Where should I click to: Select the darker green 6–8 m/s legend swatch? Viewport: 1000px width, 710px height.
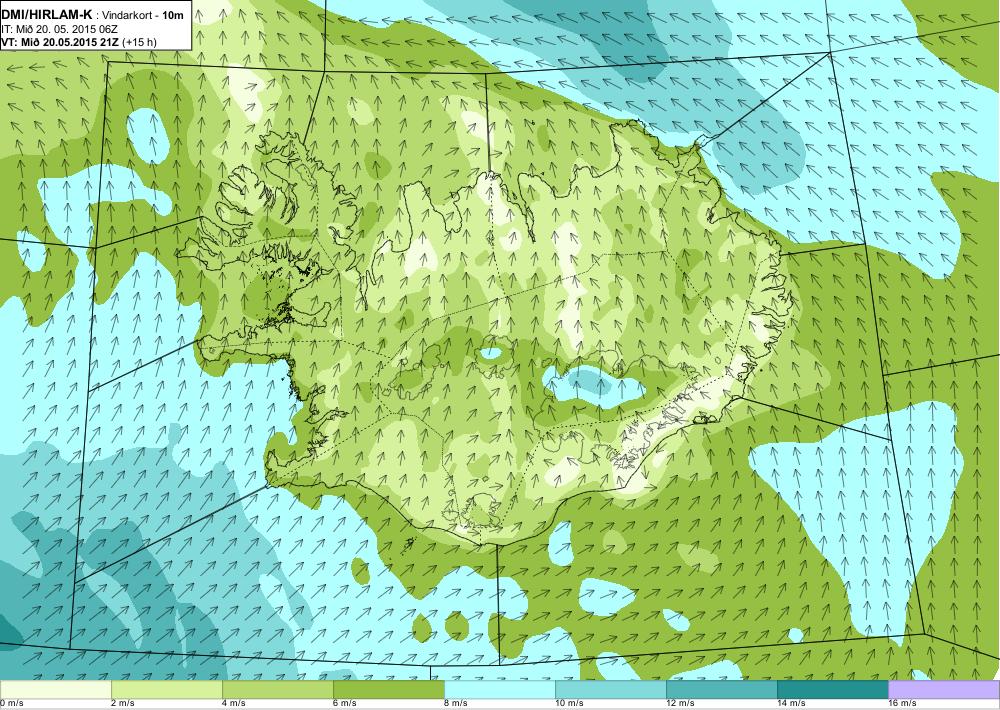pyautogui.click(x=389, y=690)
